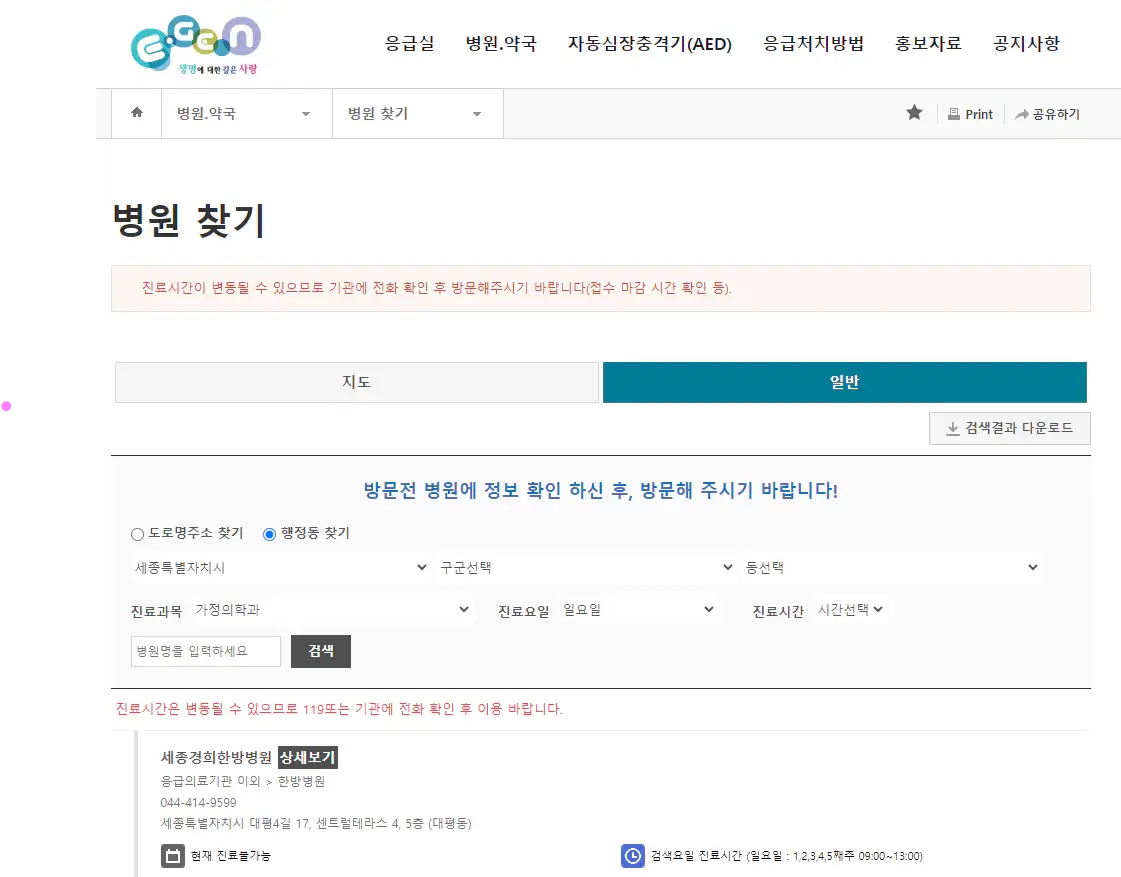Click the Print icon

[x=953, y=113]
